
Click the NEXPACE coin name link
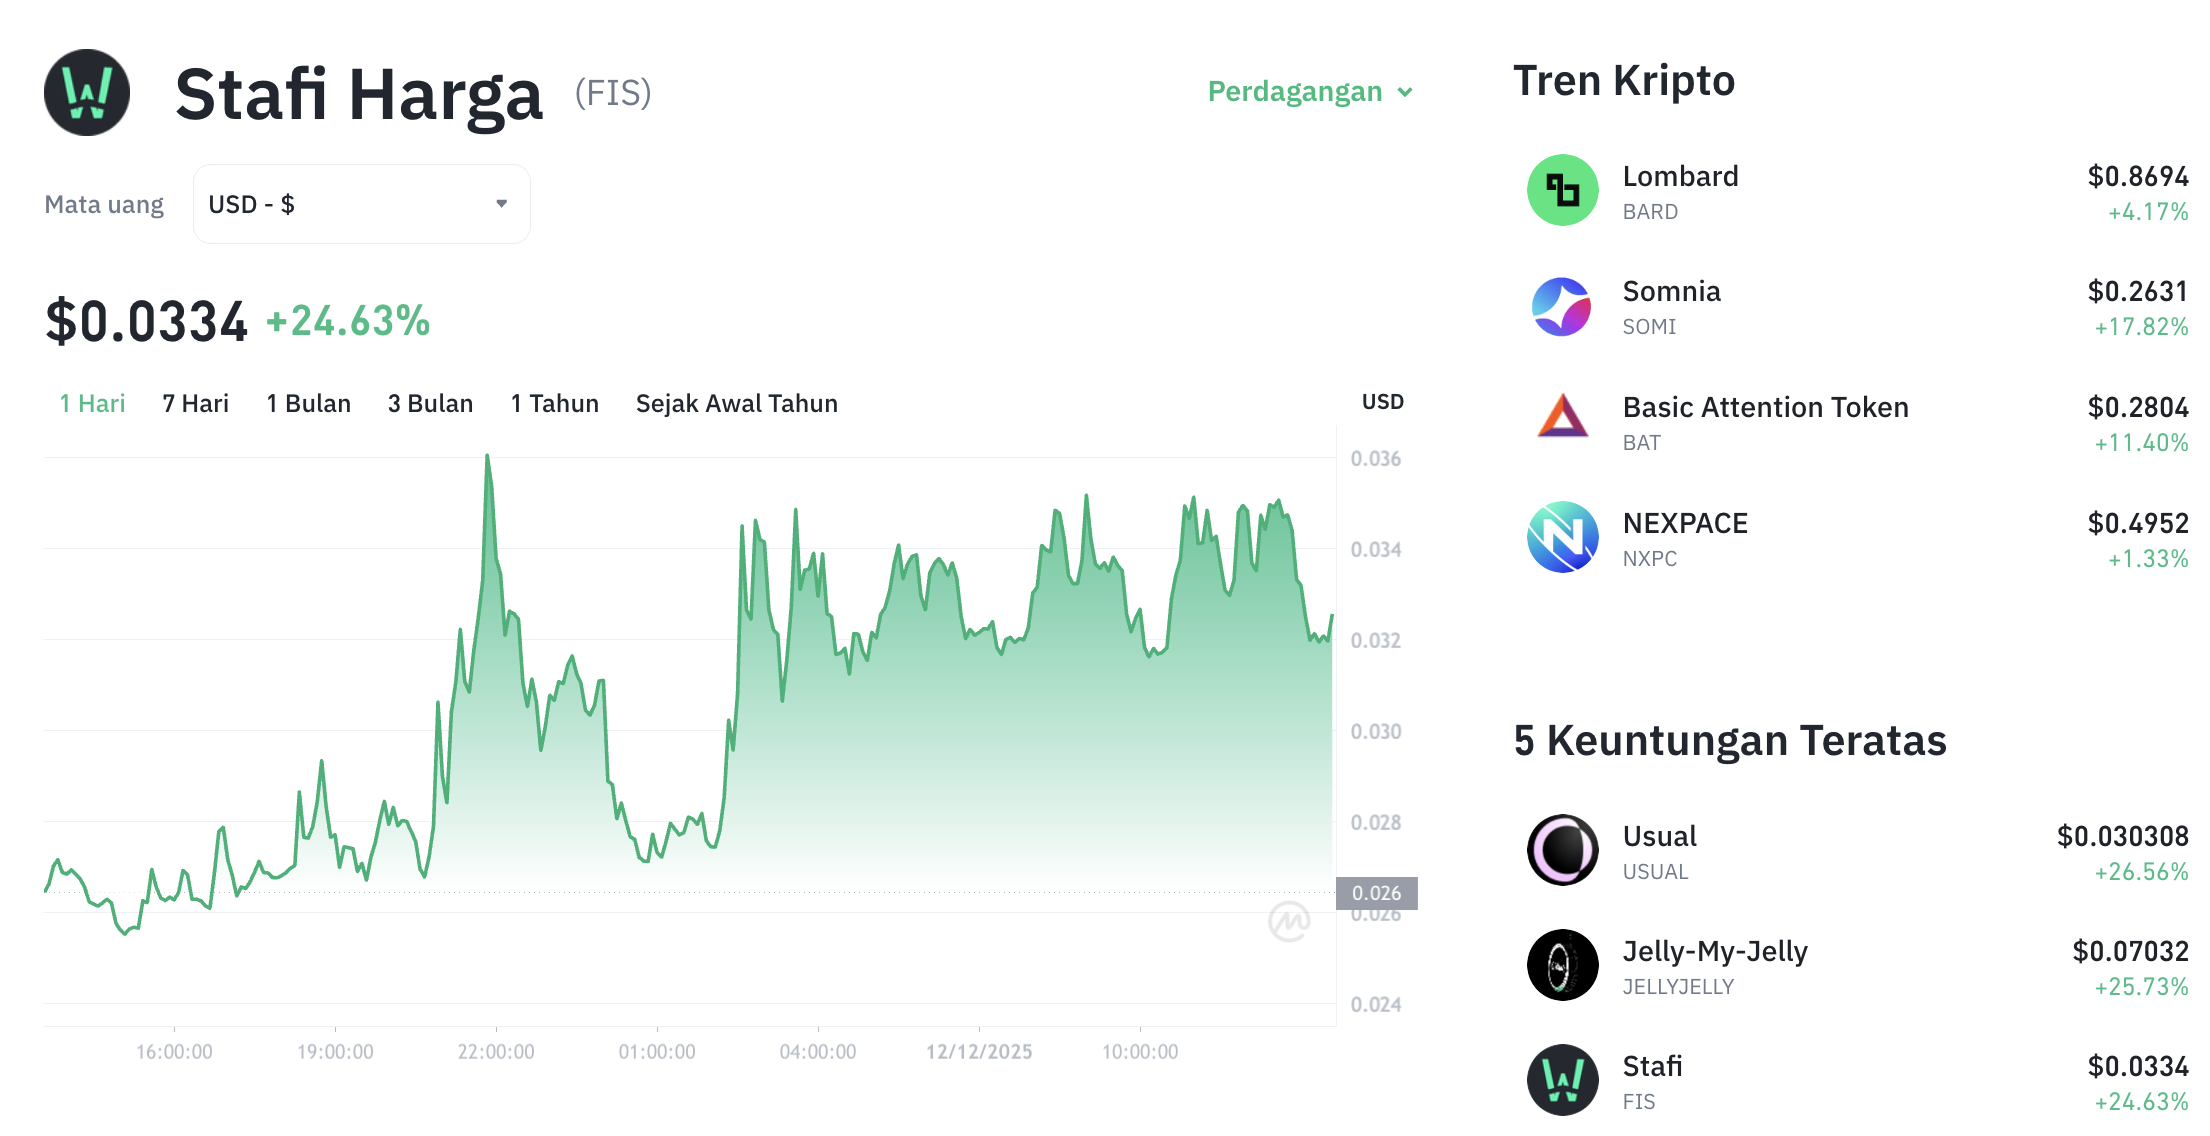1685,522
